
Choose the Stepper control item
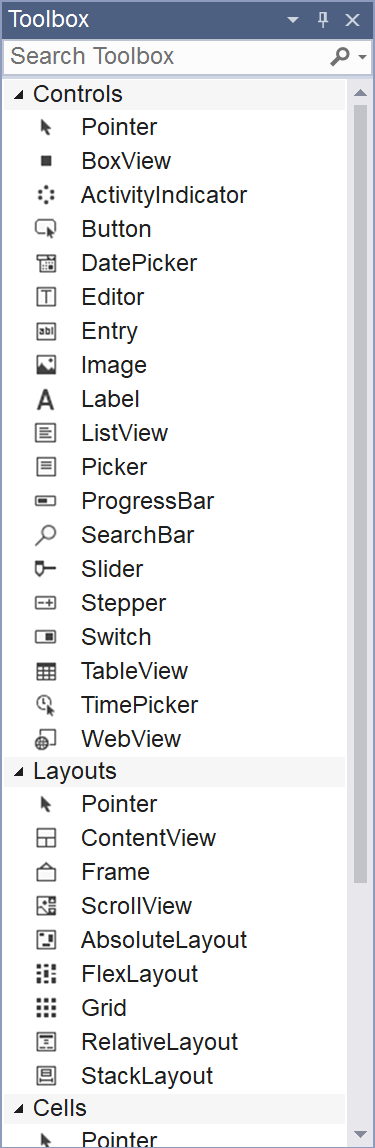pos(174,603)
